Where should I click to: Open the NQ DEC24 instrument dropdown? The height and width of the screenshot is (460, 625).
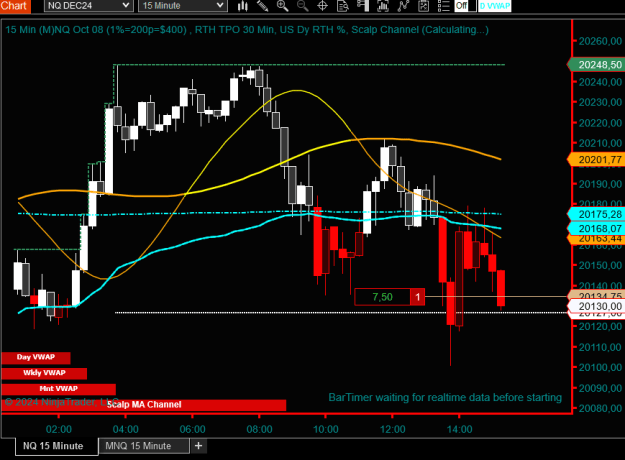point(88,6)
